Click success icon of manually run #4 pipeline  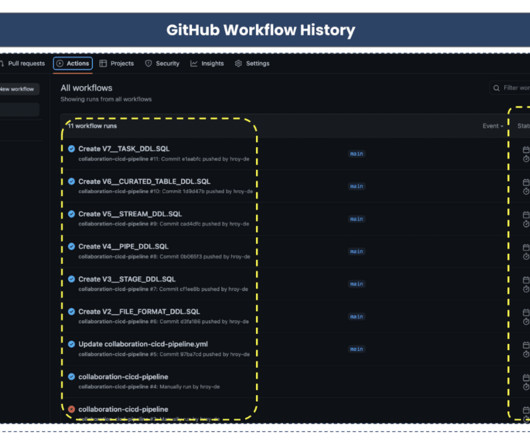tap(71, 377)
